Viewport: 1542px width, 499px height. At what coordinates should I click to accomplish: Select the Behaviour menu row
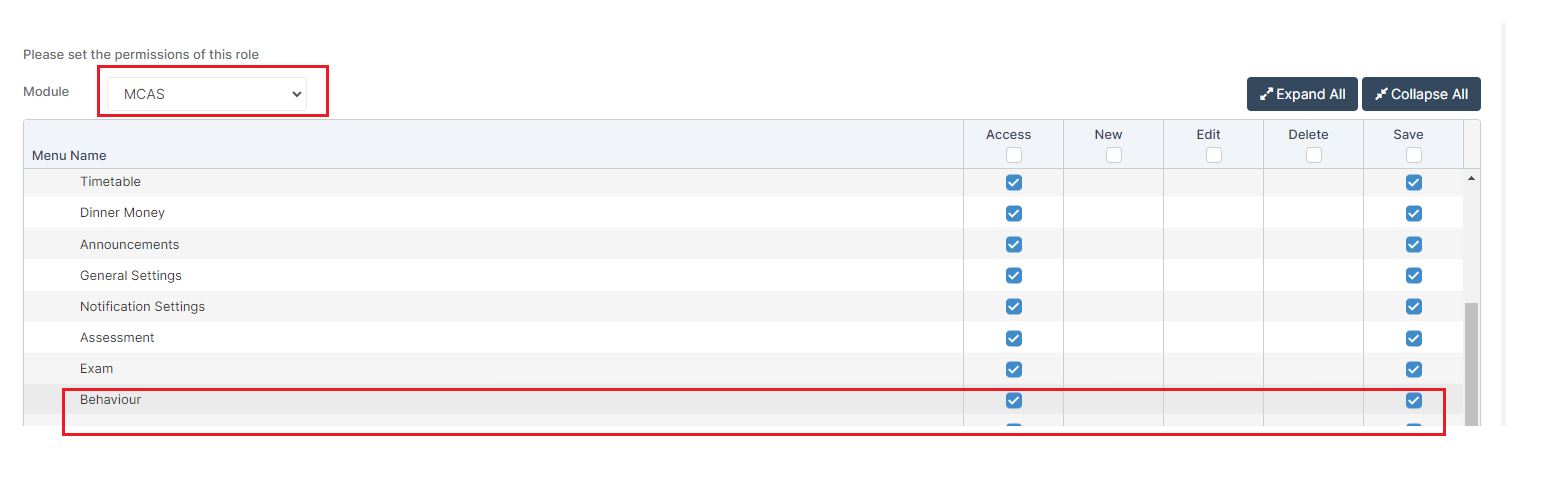[x=743, y=400]
